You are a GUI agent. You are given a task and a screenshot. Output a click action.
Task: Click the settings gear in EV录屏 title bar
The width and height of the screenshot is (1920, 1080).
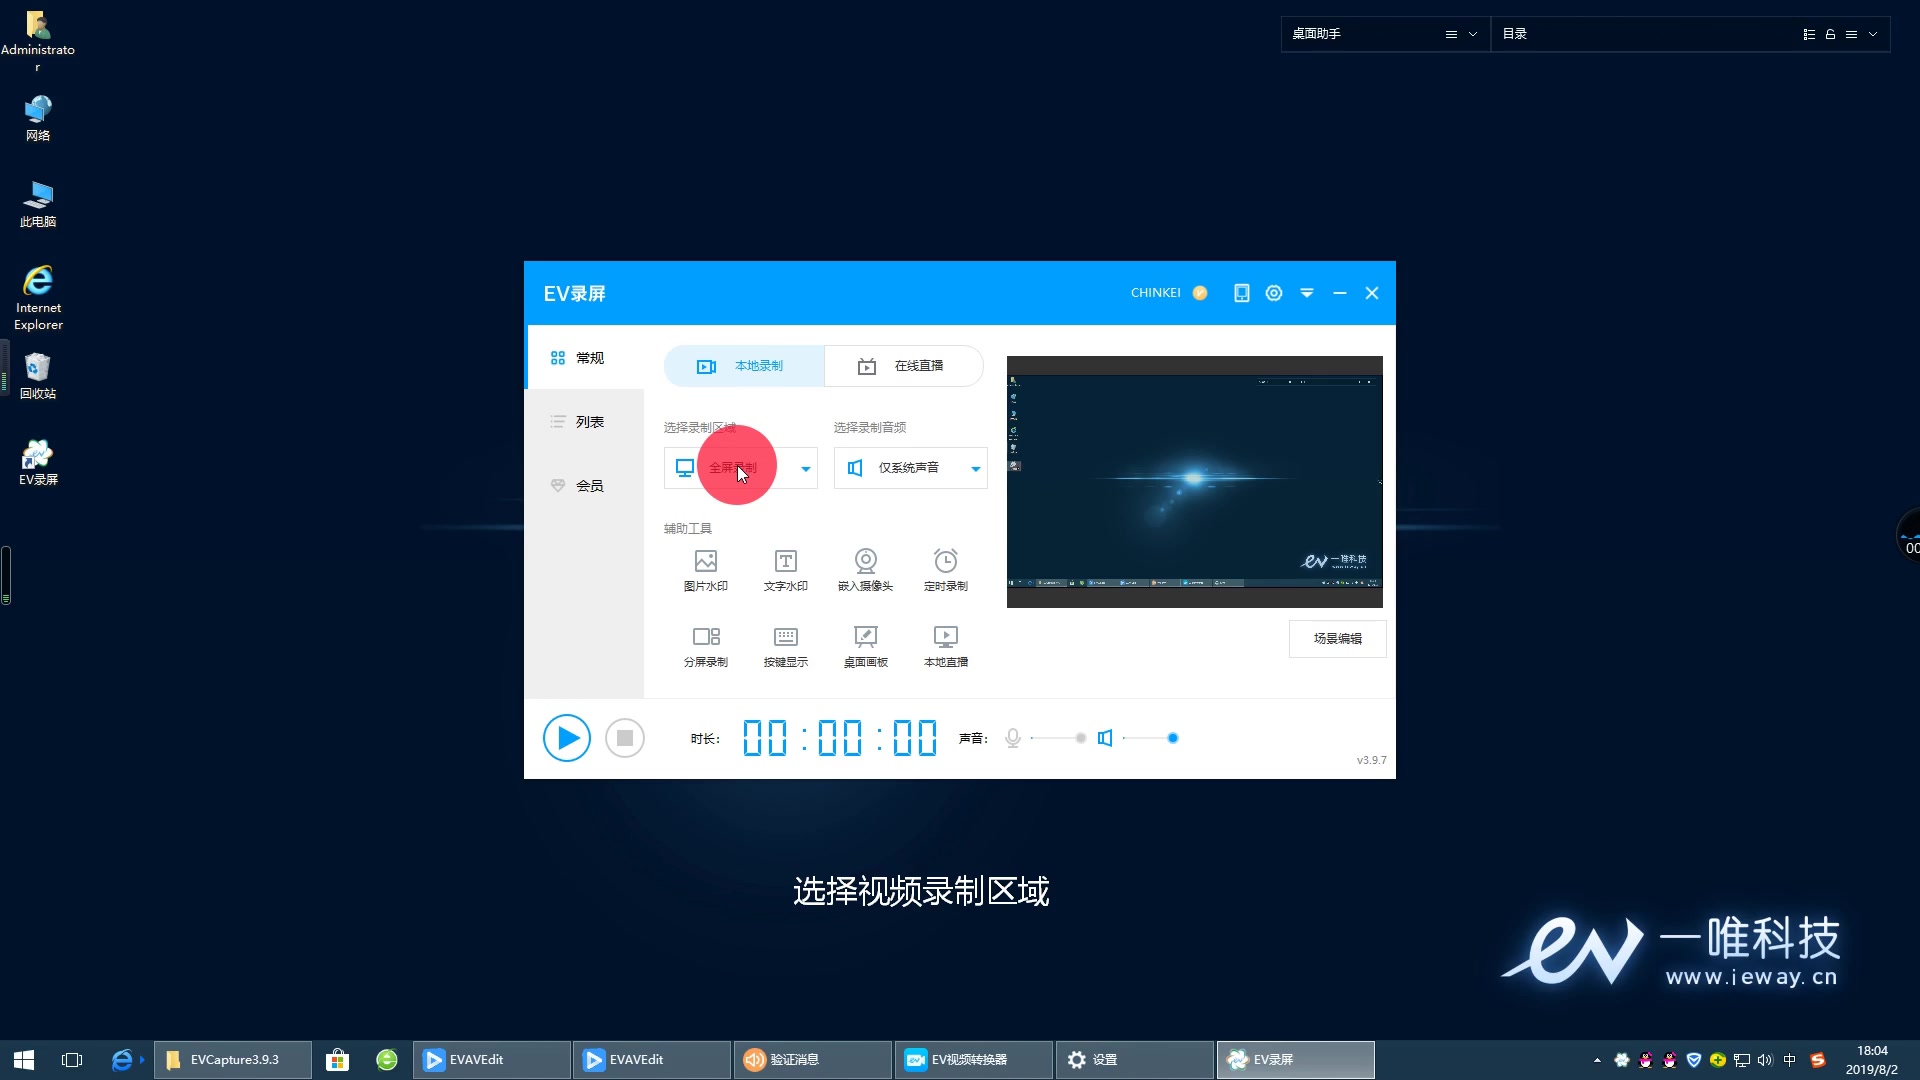(x=1274, y=293)
